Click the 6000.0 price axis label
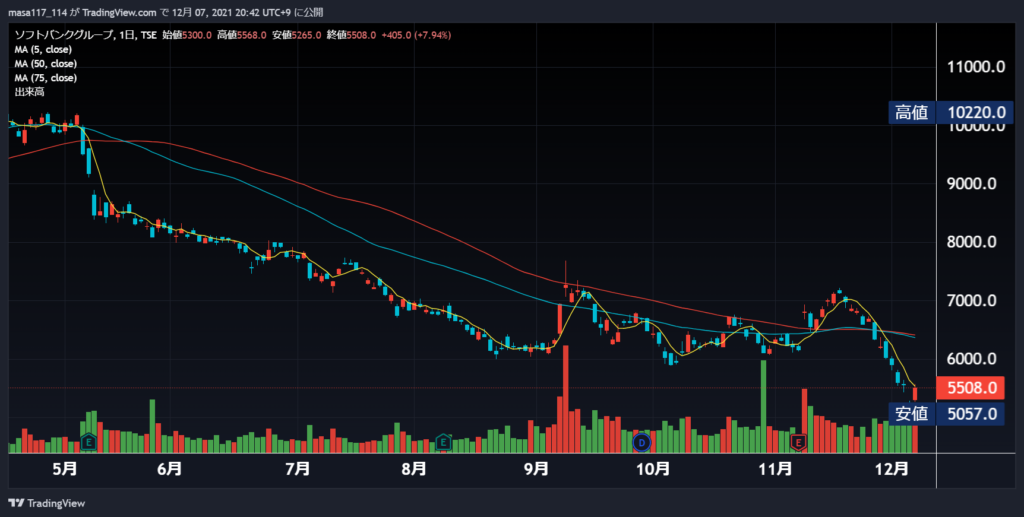The height and width of the screenshot is (517, 1024). (972, 359)
